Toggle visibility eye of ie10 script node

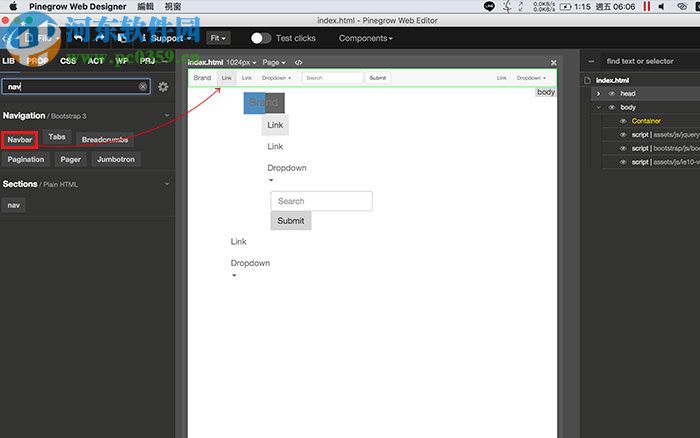point(623,162)
